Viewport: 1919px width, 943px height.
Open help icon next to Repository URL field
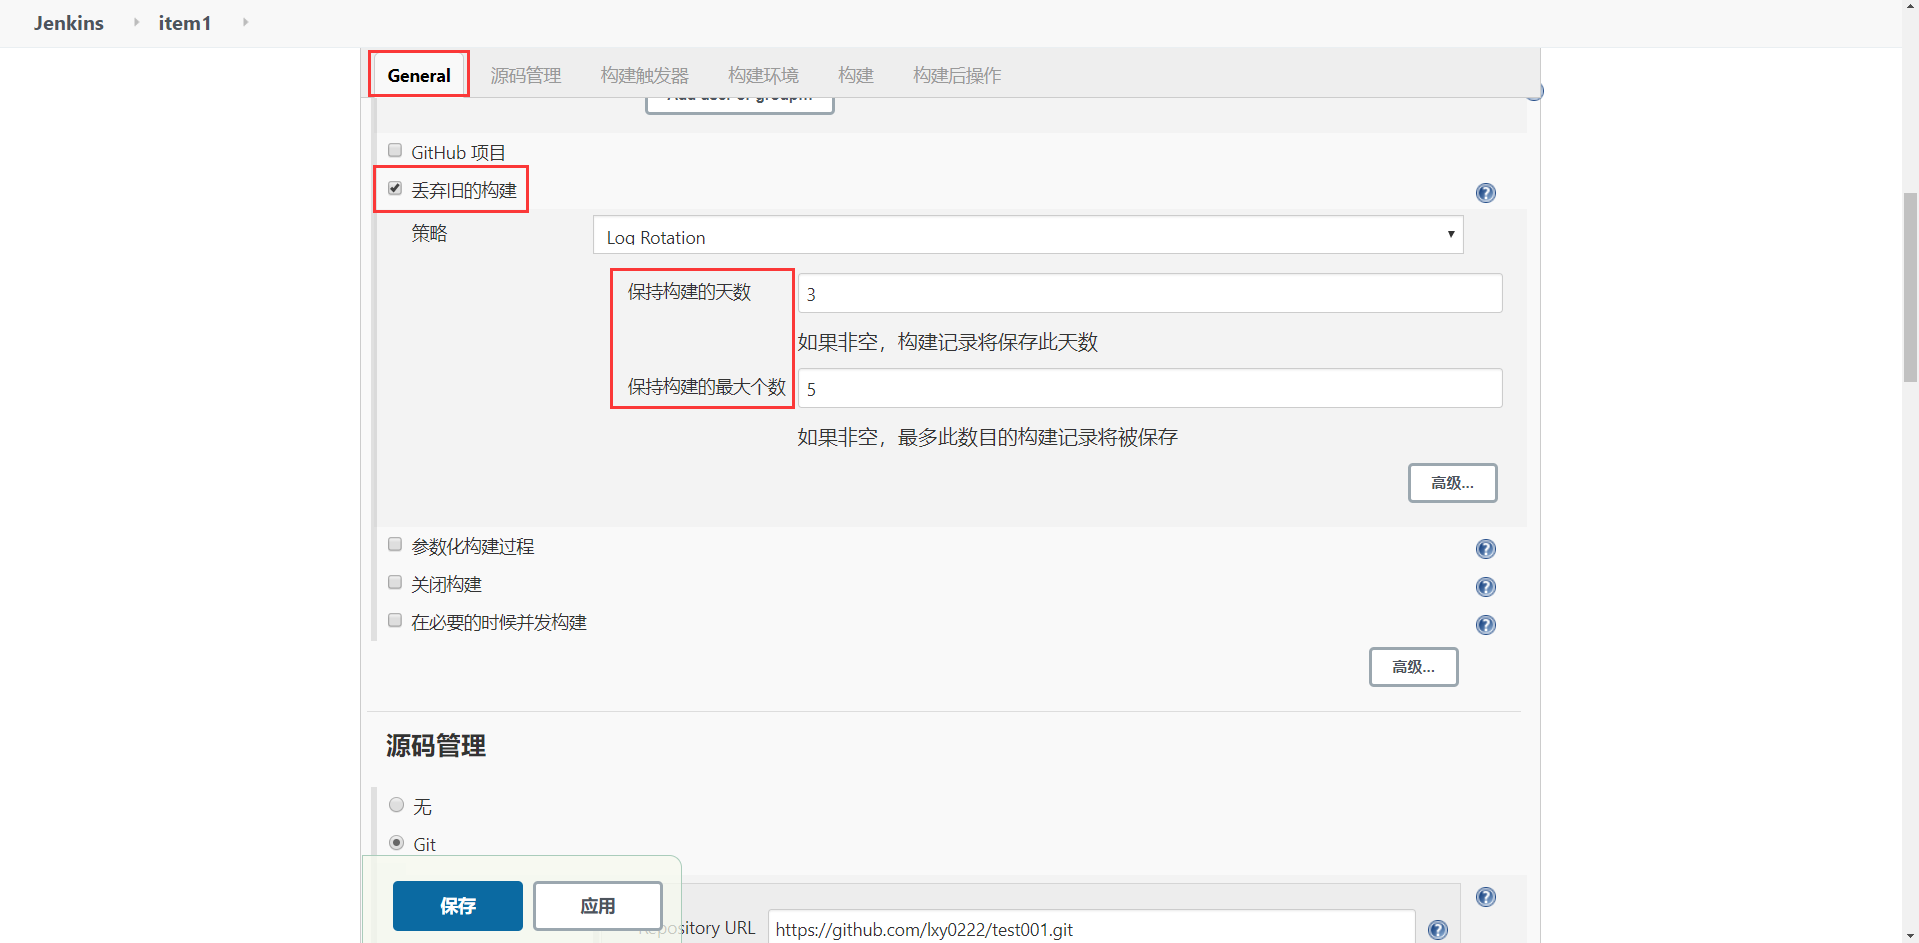1438,930
